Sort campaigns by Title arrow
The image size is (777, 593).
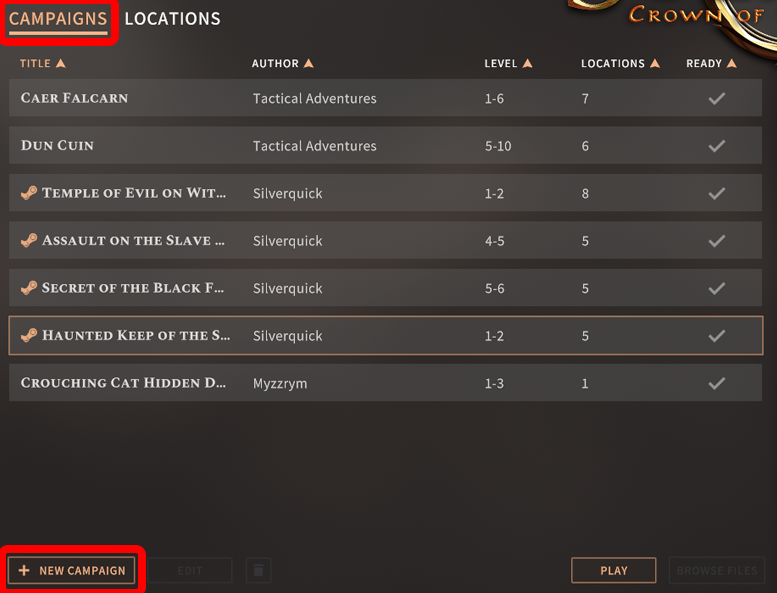point(60,63)
